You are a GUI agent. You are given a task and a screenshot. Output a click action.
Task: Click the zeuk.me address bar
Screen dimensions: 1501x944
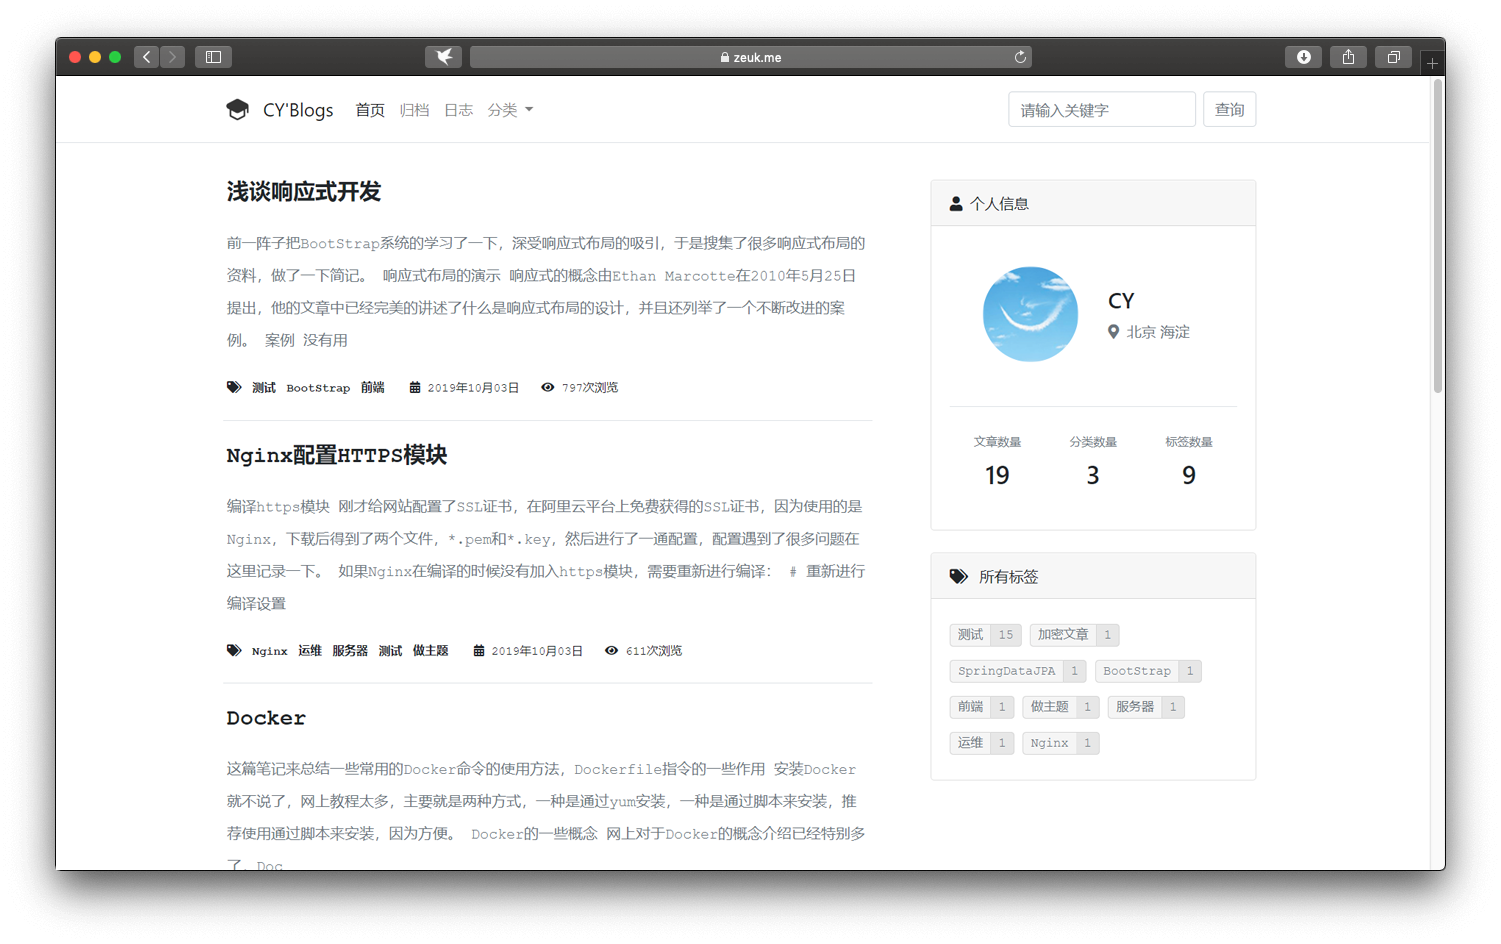751,57
